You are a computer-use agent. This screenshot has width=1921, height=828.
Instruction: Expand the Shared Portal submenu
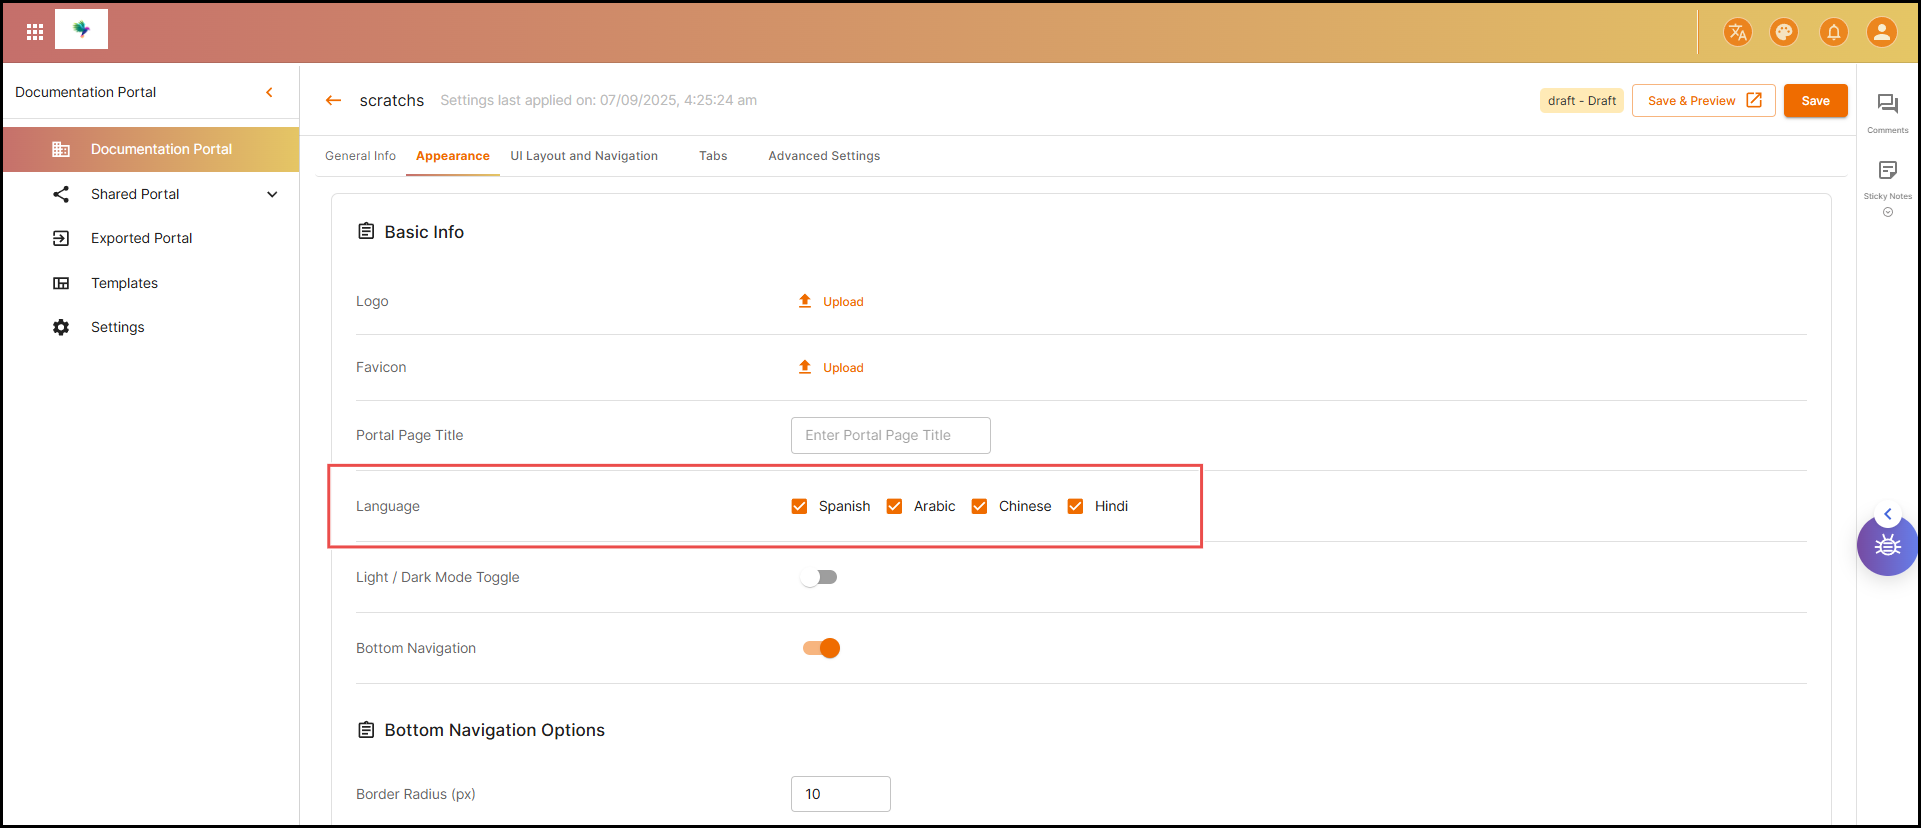pyautogui.click(x=272, y=194)
